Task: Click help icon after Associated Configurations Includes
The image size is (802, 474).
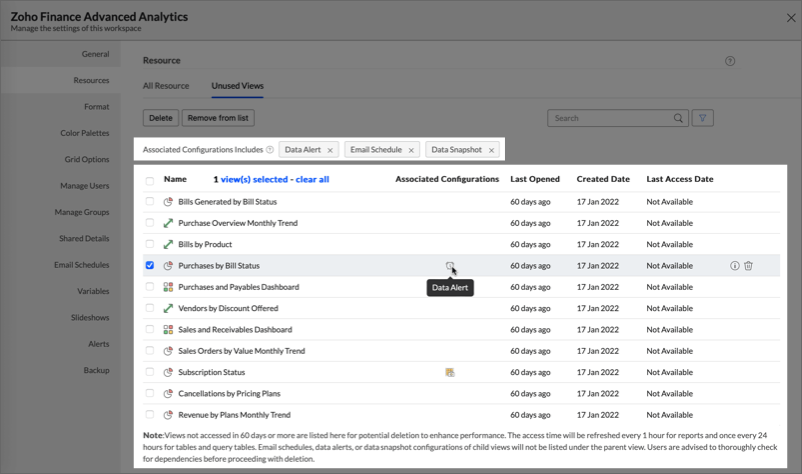Action: 270,150
